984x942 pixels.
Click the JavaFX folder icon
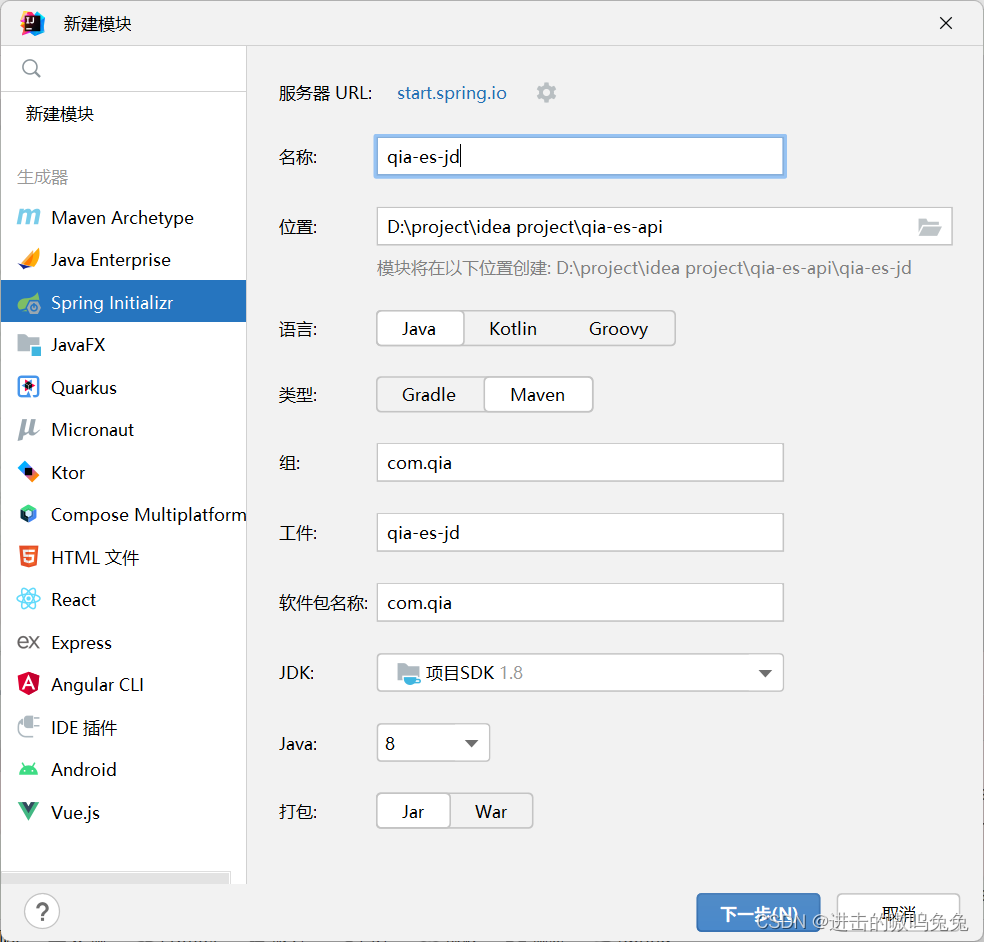pos(29,345)
